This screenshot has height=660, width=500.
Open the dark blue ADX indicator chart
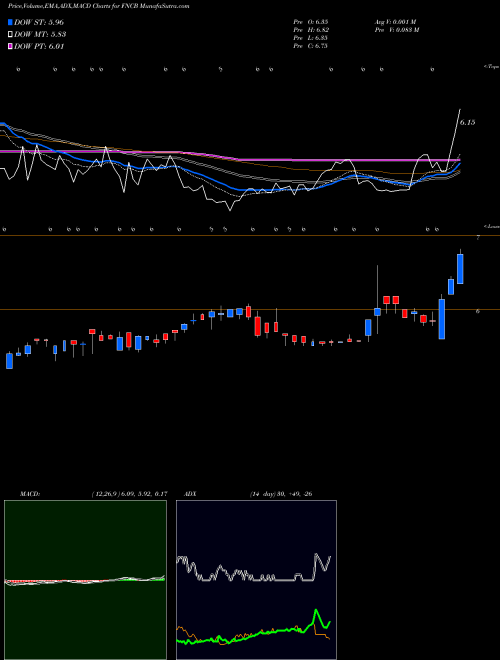(256, 580)
